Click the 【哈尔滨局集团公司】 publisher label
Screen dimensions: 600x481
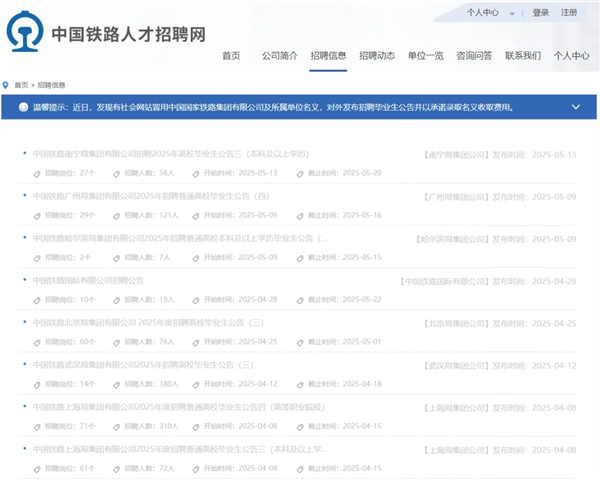point(452,239)
